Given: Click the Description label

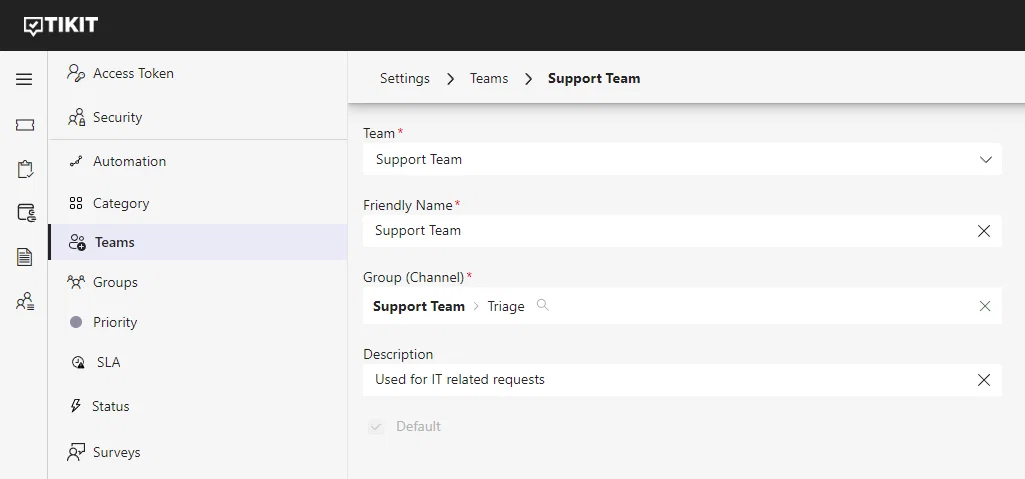Looking at the screenshot, I should pyautogui.click(x=398, y=354).
